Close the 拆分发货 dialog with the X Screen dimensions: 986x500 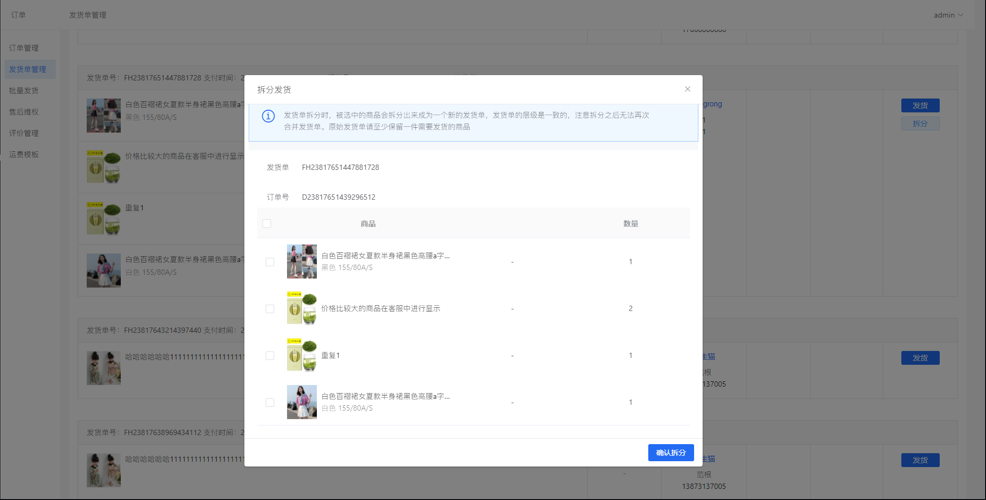[x=687, y=89]
